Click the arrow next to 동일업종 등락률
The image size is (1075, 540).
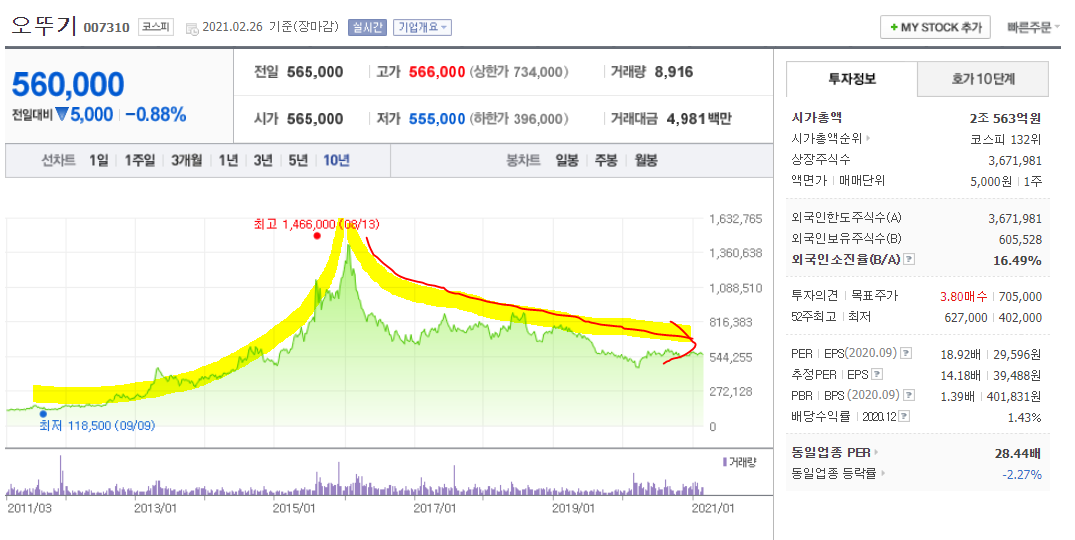tap(883, 474)
